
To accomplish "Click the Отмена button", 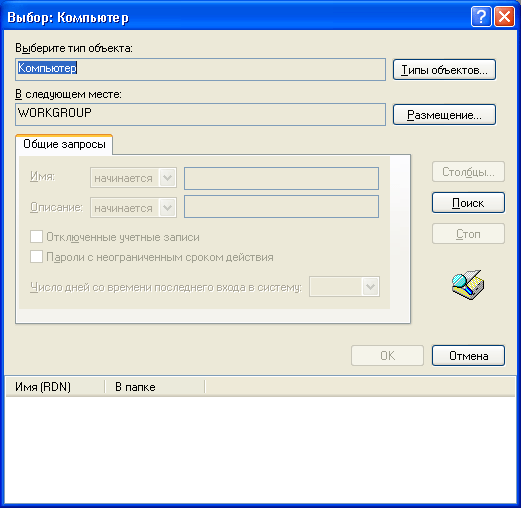I will point(468,356).
